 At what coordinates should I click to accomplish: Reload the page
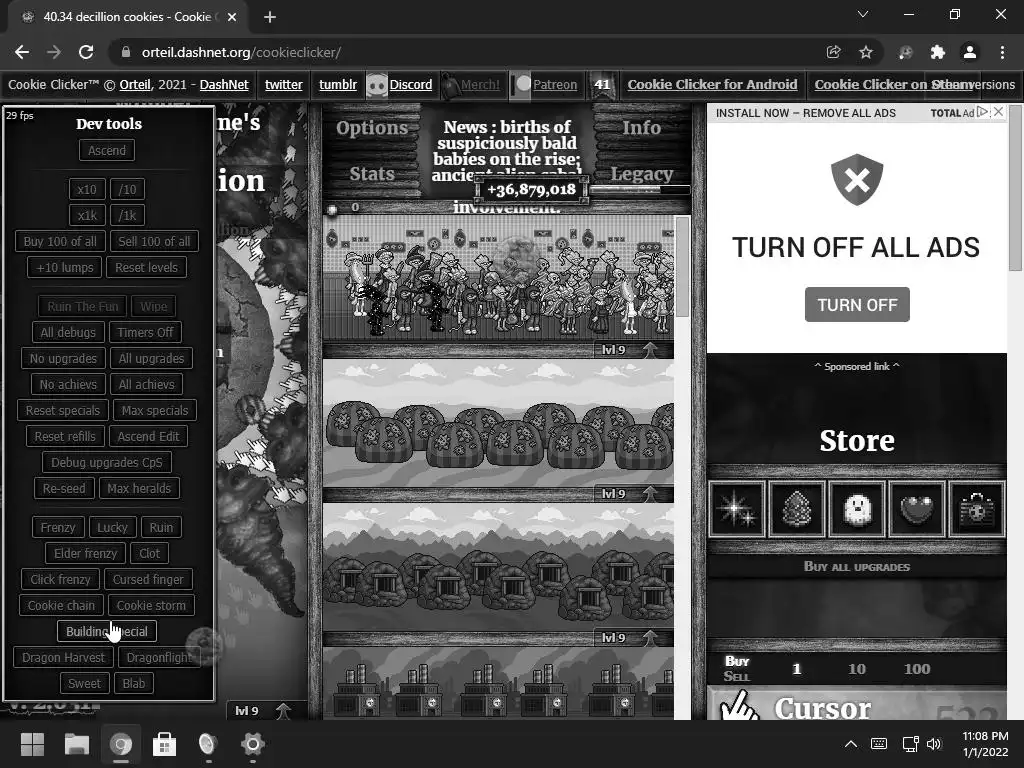coord(86,52)
